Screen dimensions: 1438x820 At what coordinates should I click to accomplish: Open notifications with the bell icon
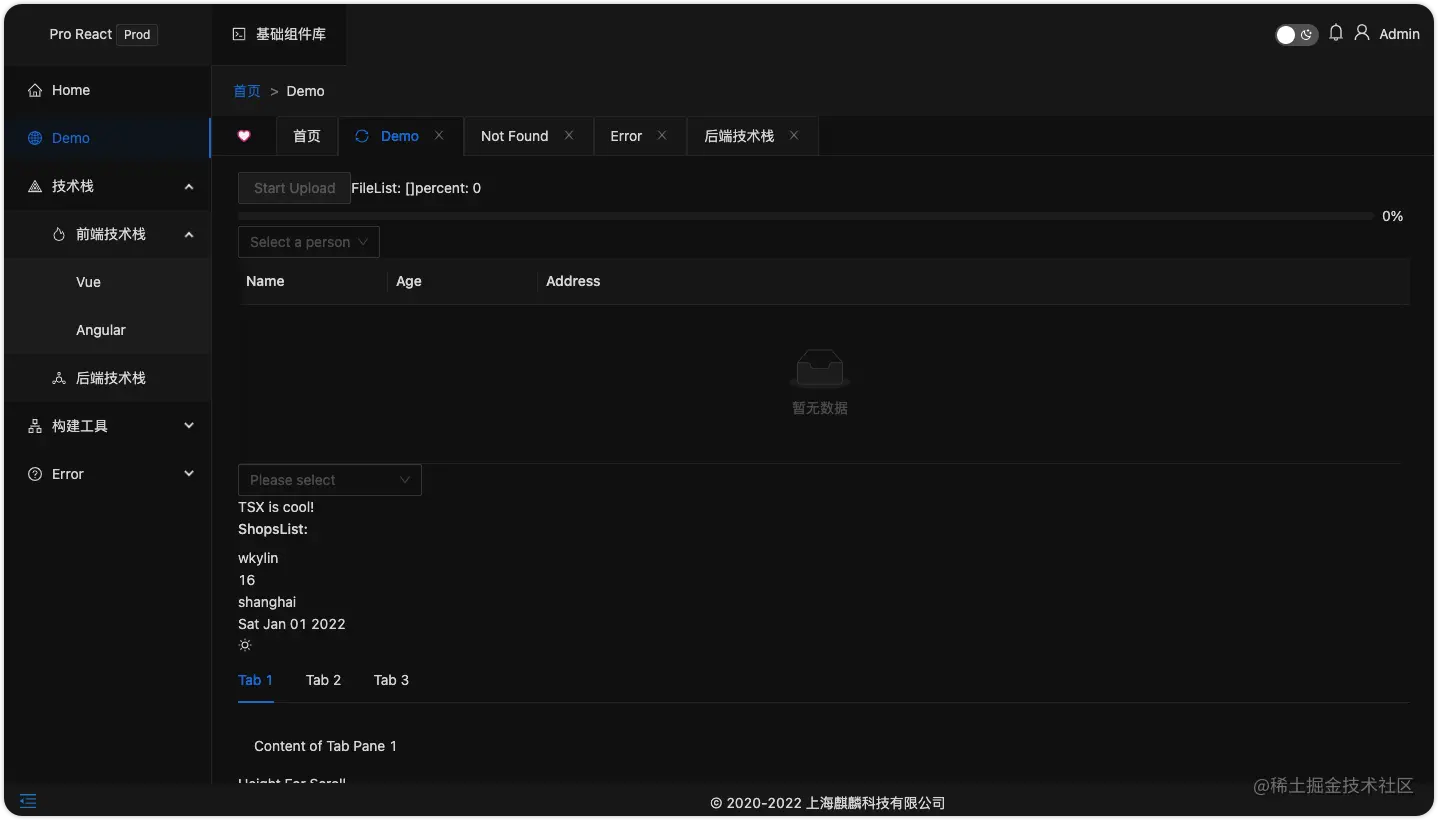1336,33
